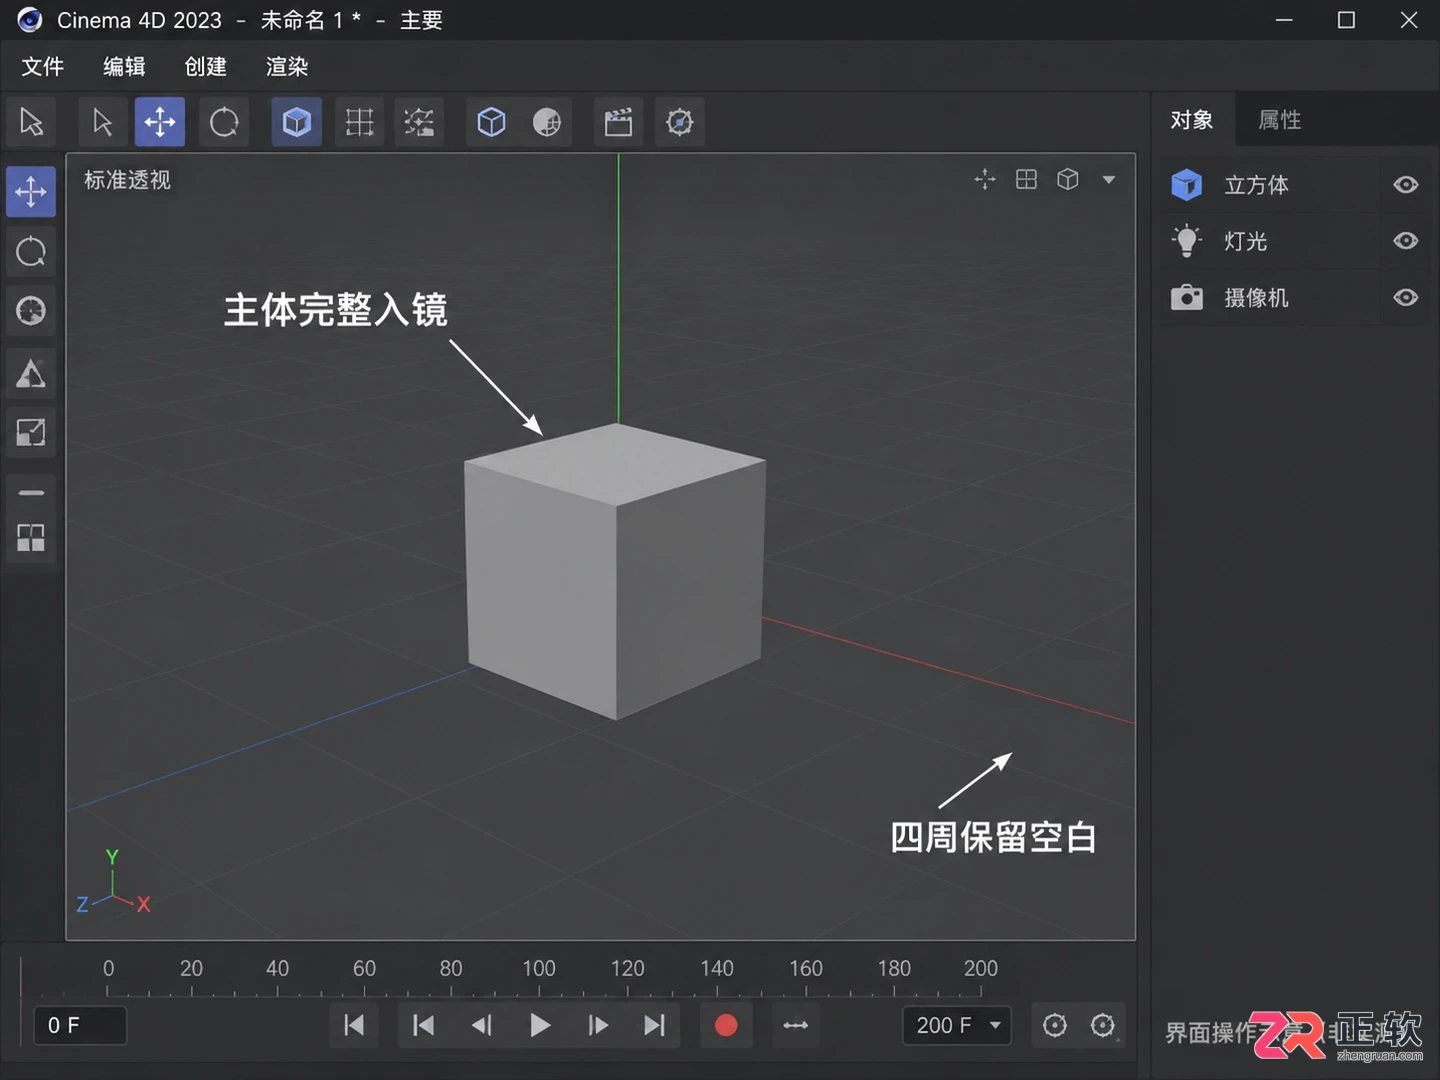Open the grid workplane icon
1440x1080 pixels.
pos(359,122)
